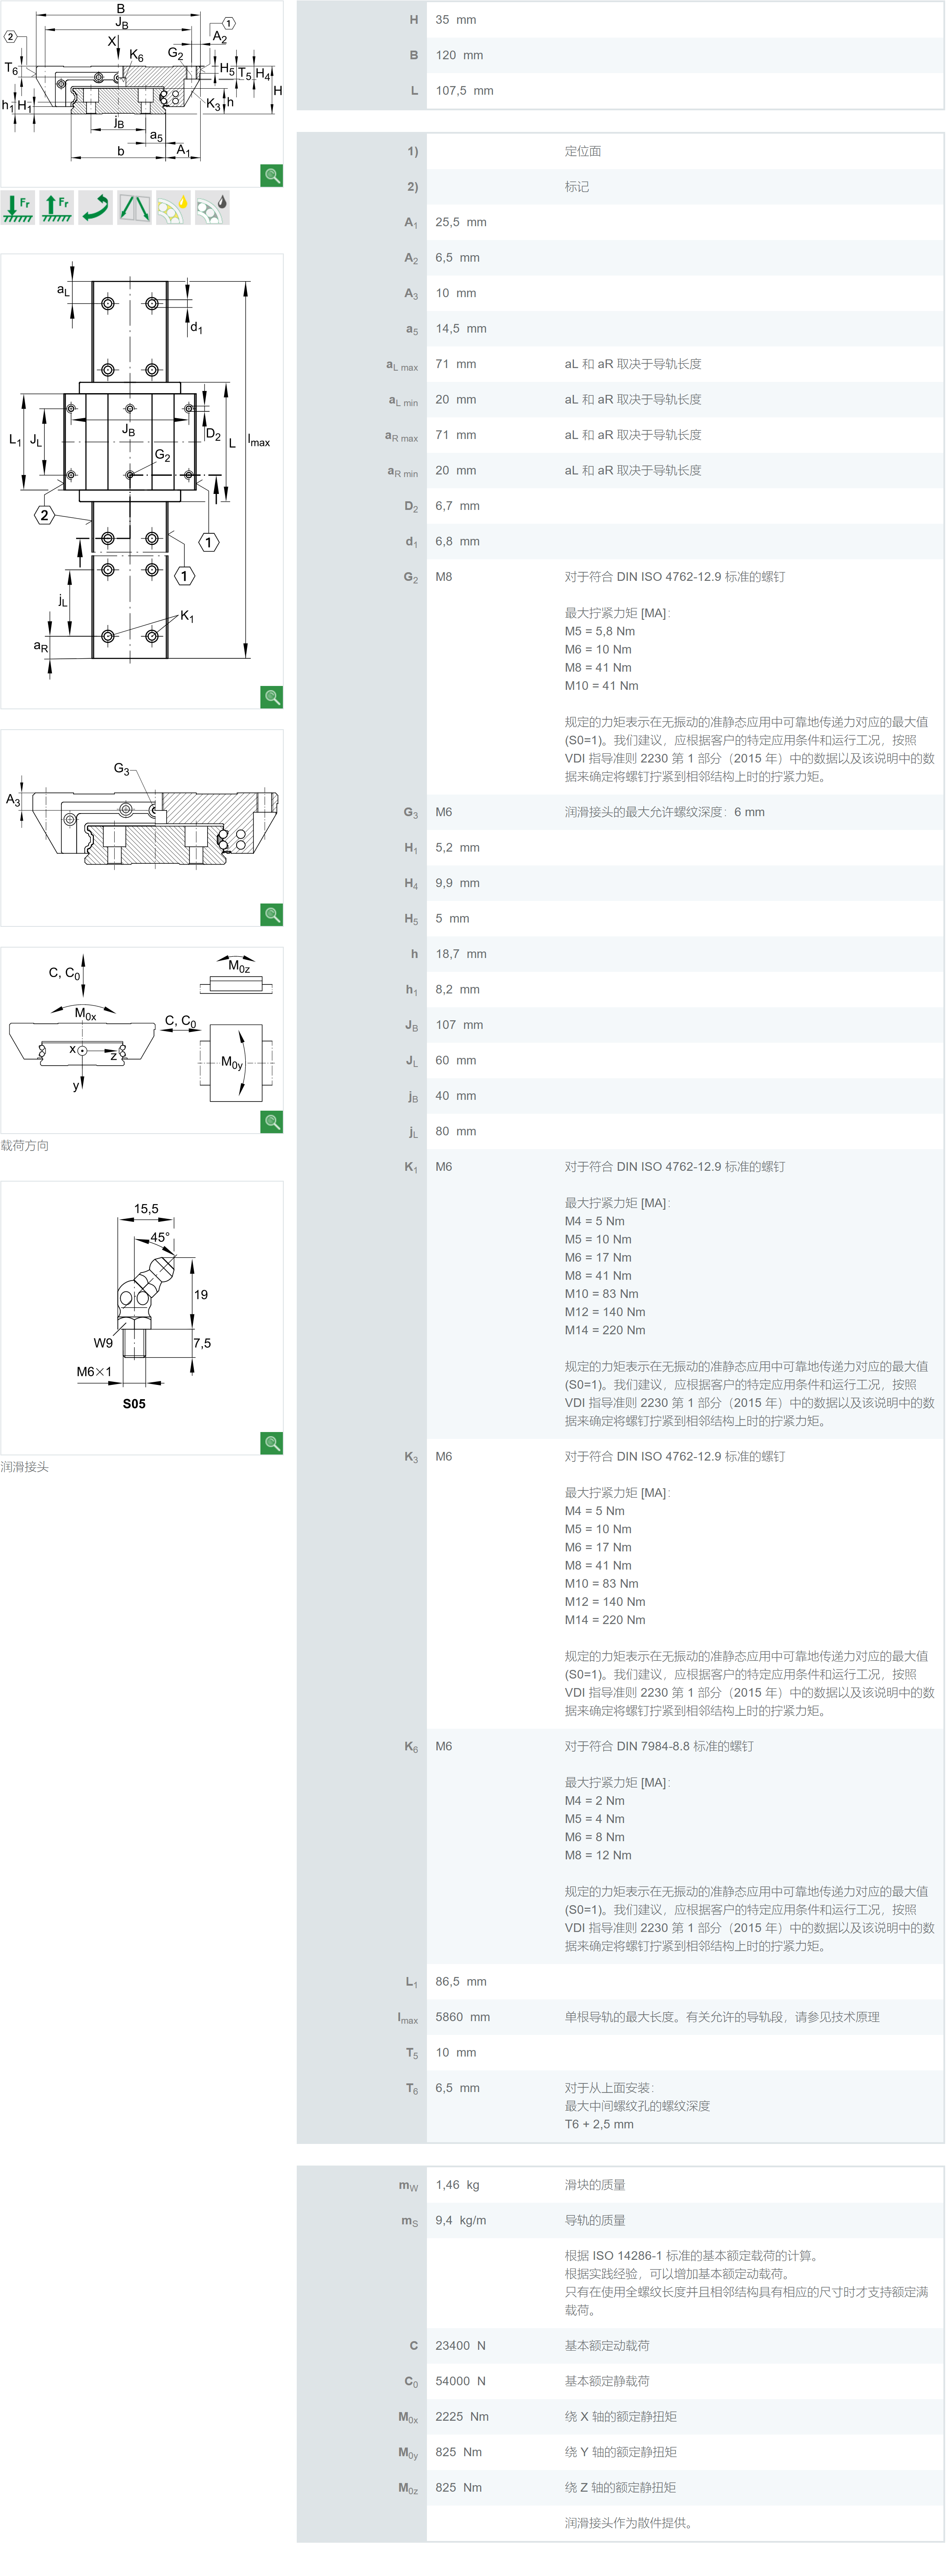Select the h value 18,7 mm
Image resolution: width=946 pixels, height=2576 pixels.
(461, 955)
